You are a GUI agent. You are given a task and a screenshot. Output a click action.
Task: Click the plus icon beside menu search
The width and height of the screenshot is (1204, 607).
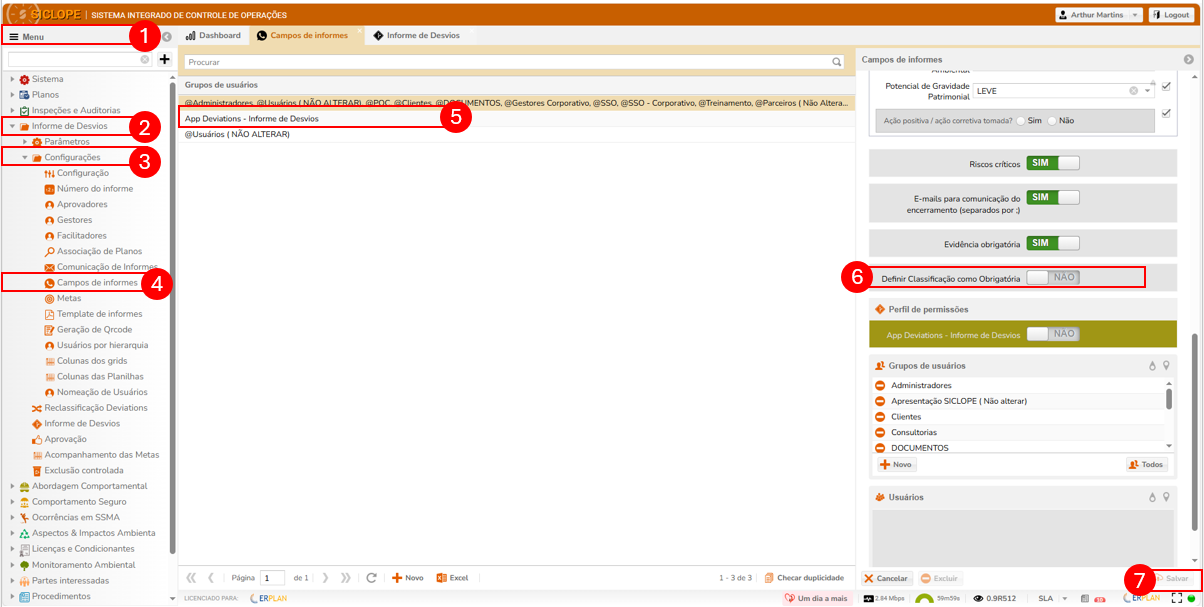[x=165, y=60]
